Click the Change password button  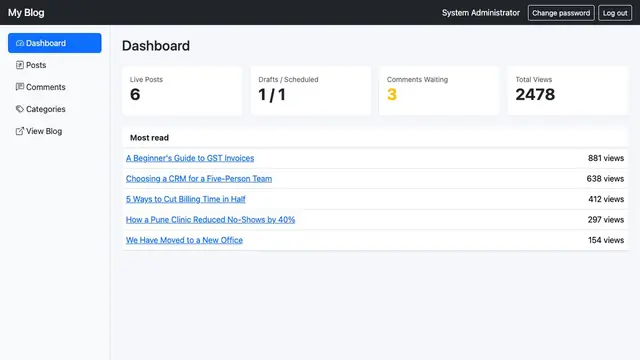point(561,13)
